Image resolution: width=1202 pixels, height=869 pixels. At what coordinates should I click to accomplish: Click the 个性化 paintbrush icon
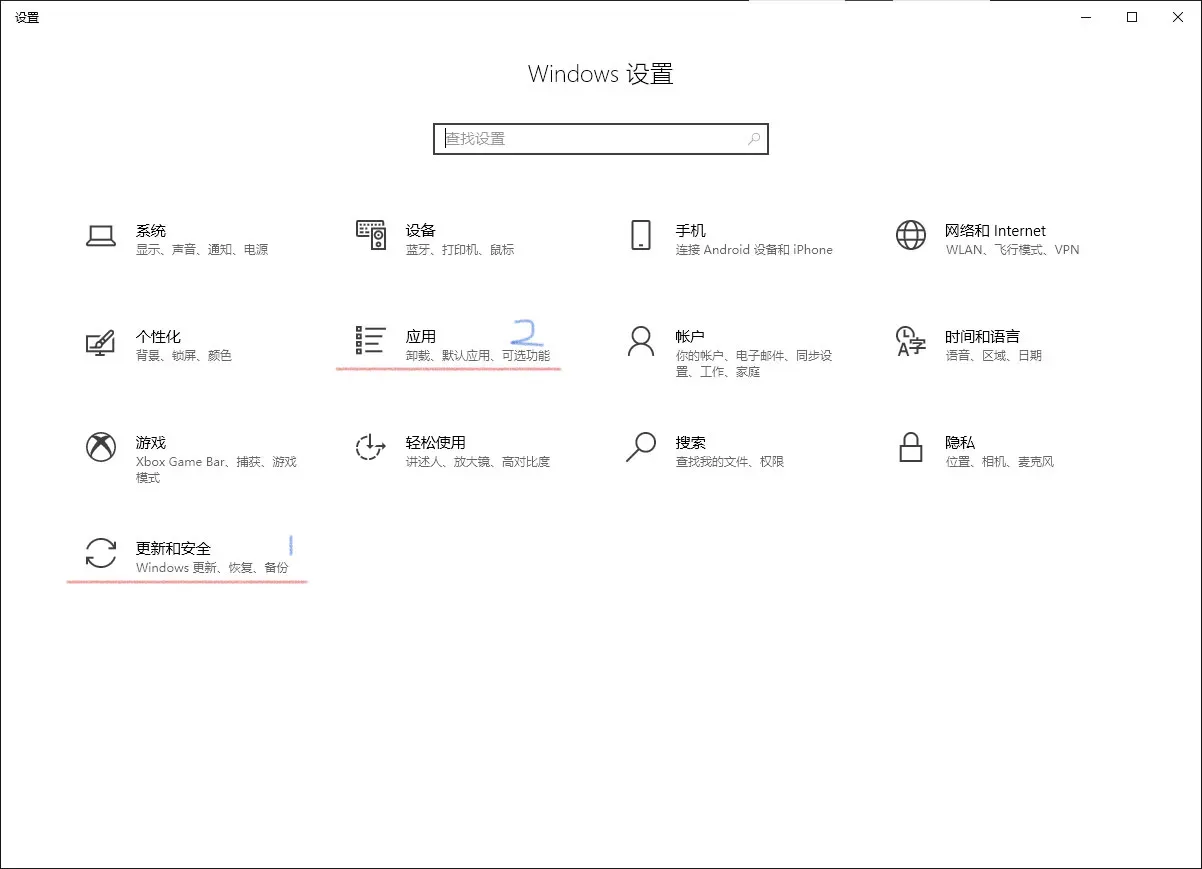[101, 342]
